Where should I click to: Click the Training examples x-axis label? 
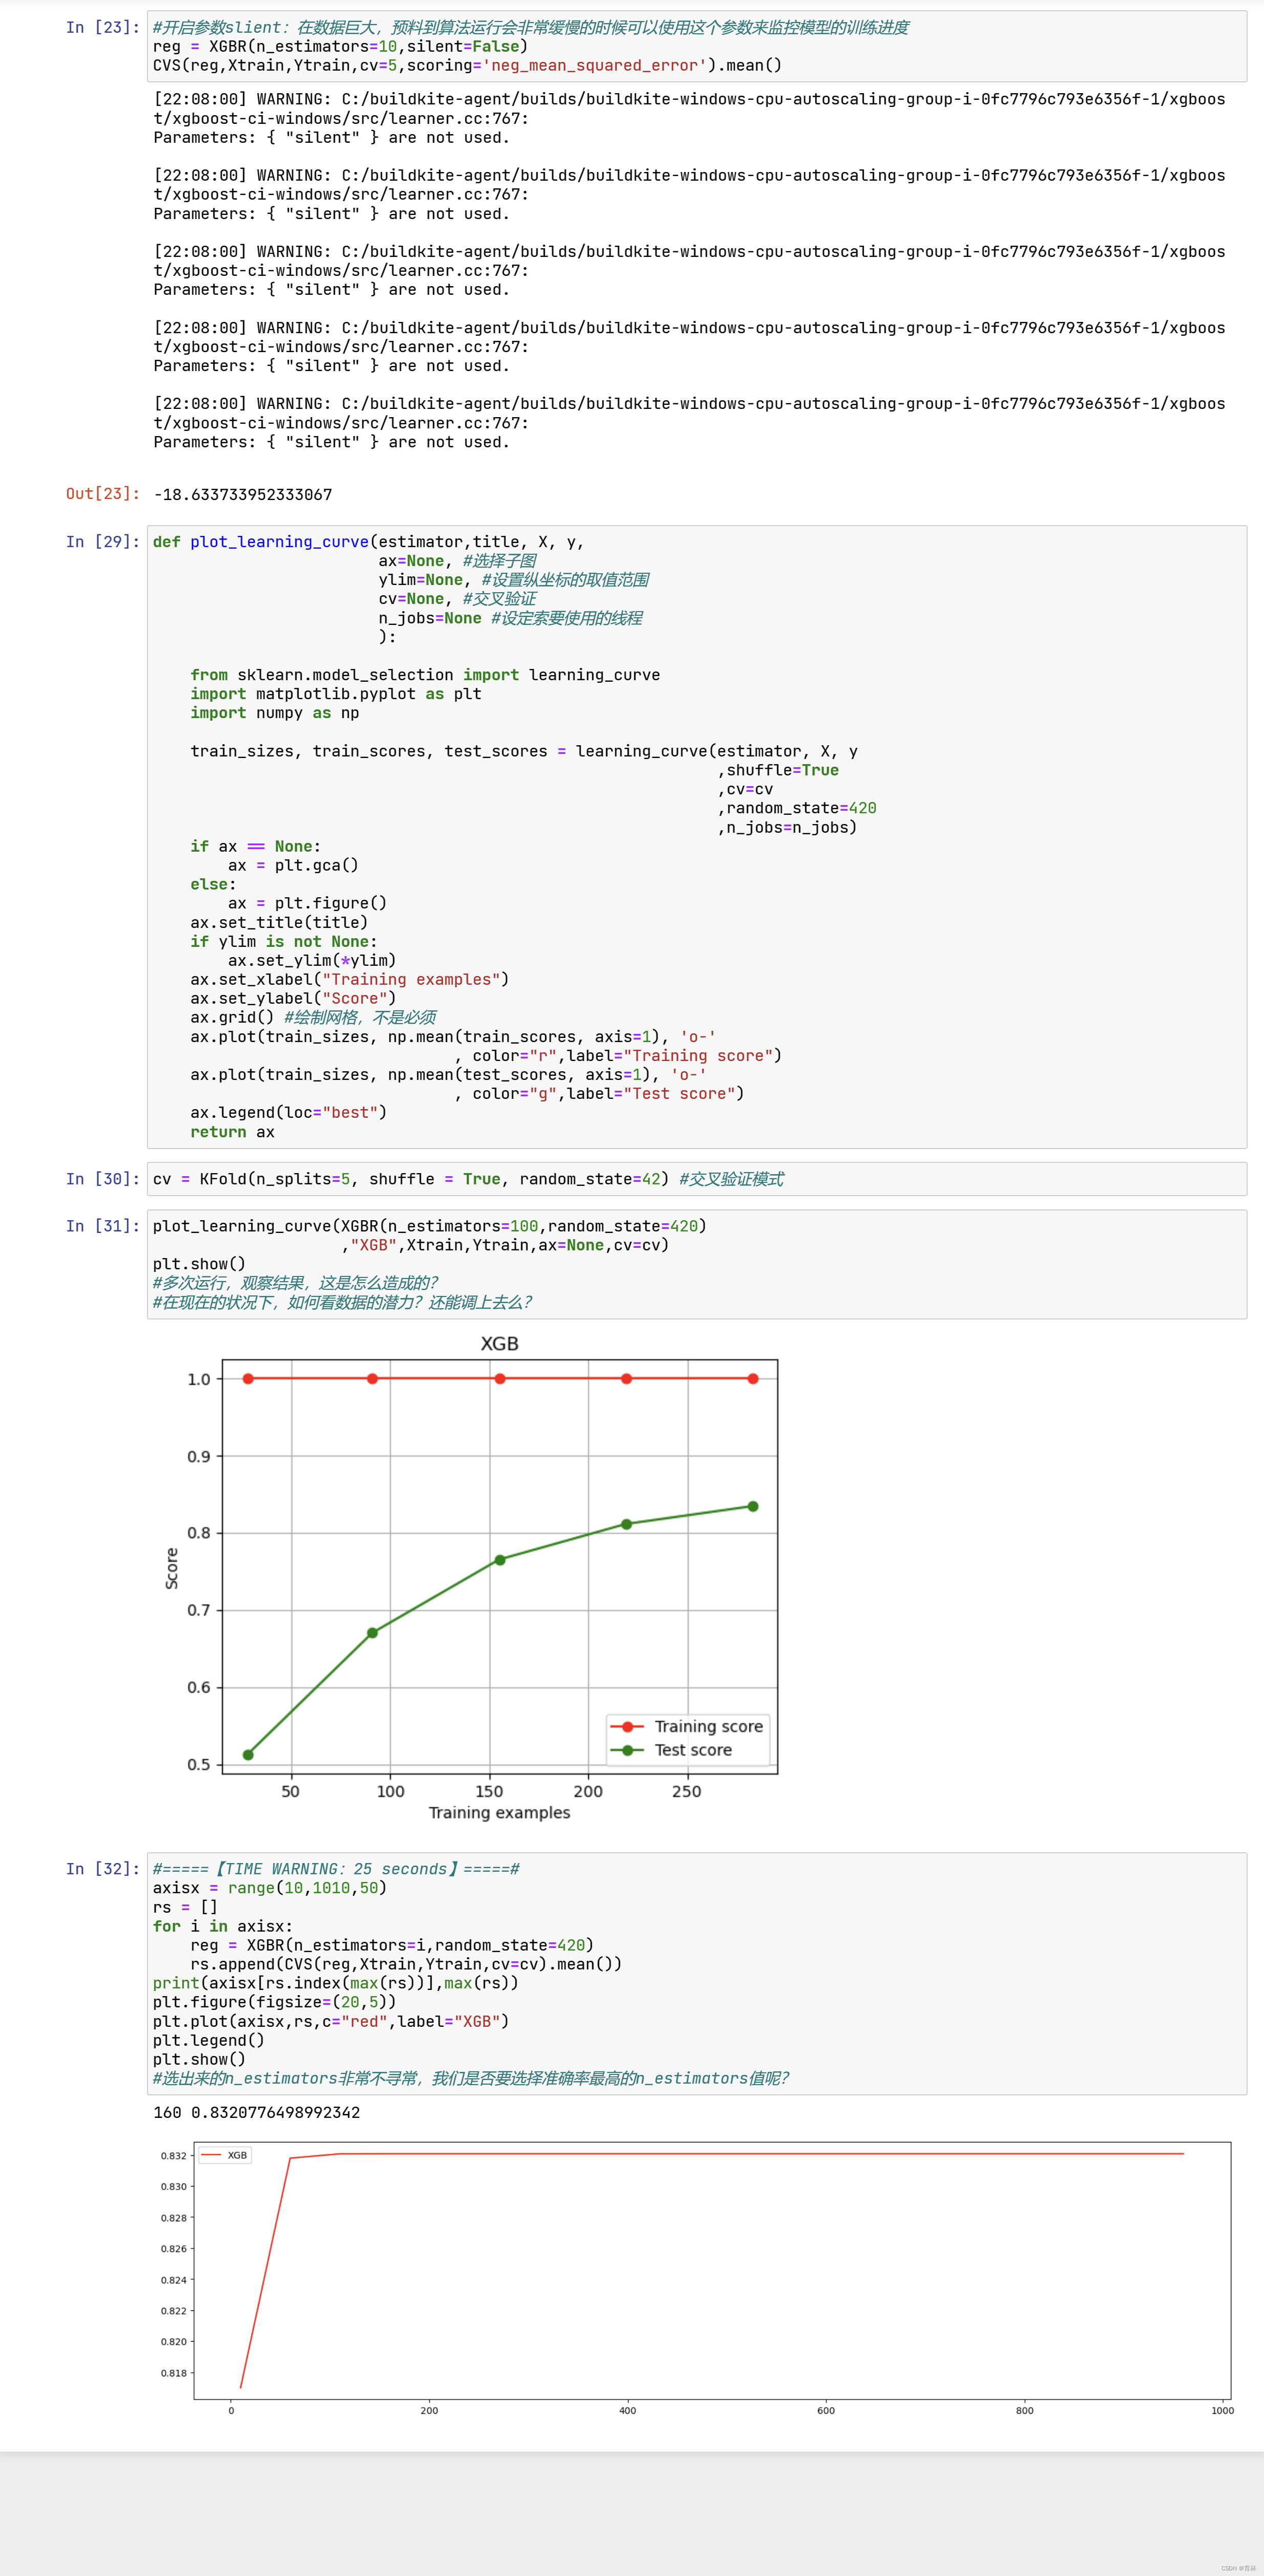coord(499,1812)
